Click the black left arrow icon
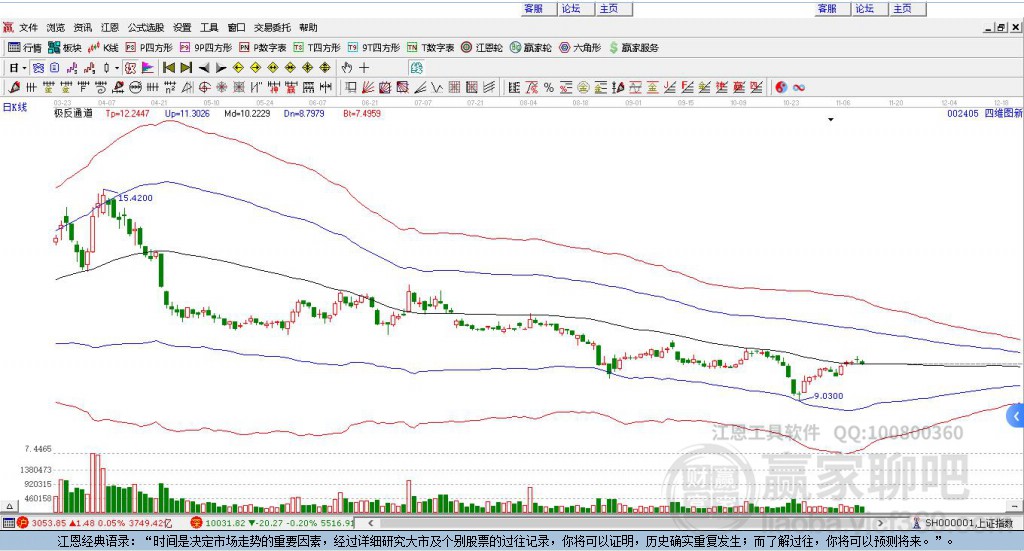 [x=204, y=68]
